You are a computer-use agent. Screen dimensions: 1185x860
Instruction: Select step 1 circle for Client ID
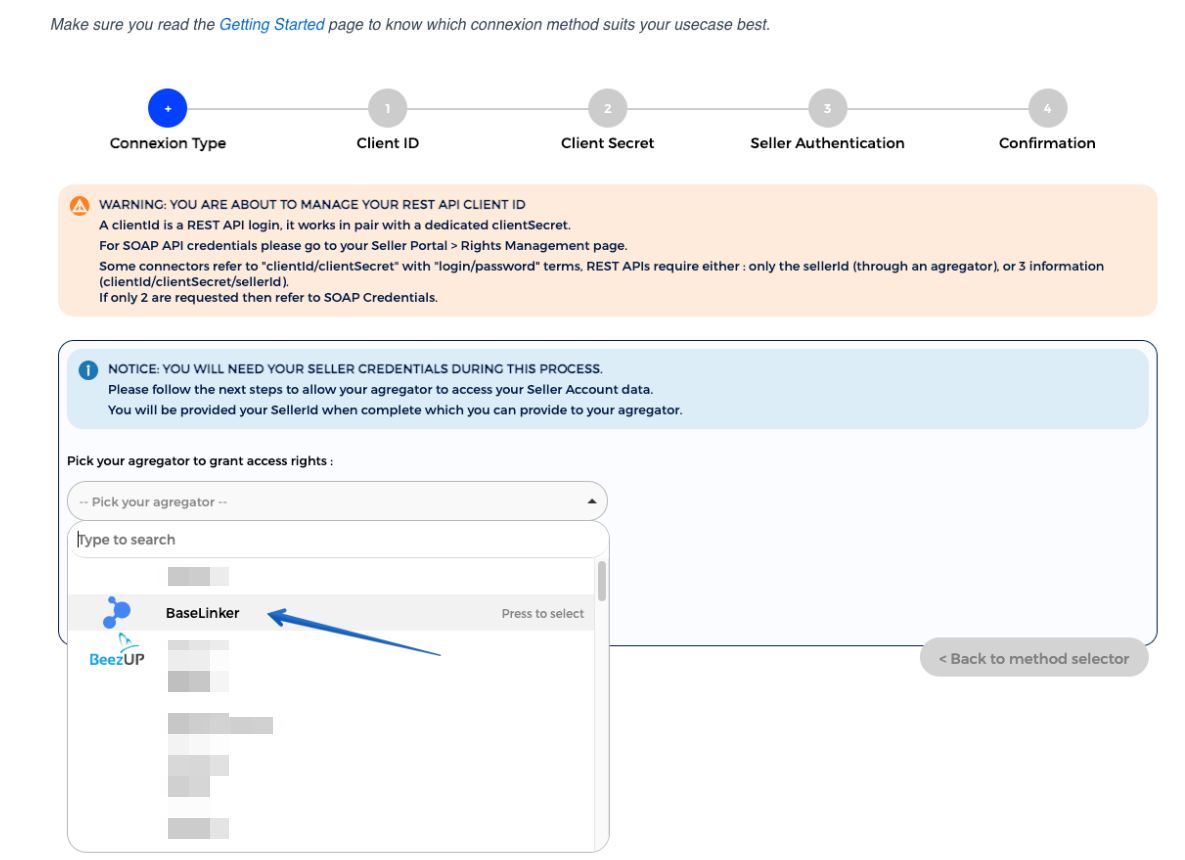(388, 108)
